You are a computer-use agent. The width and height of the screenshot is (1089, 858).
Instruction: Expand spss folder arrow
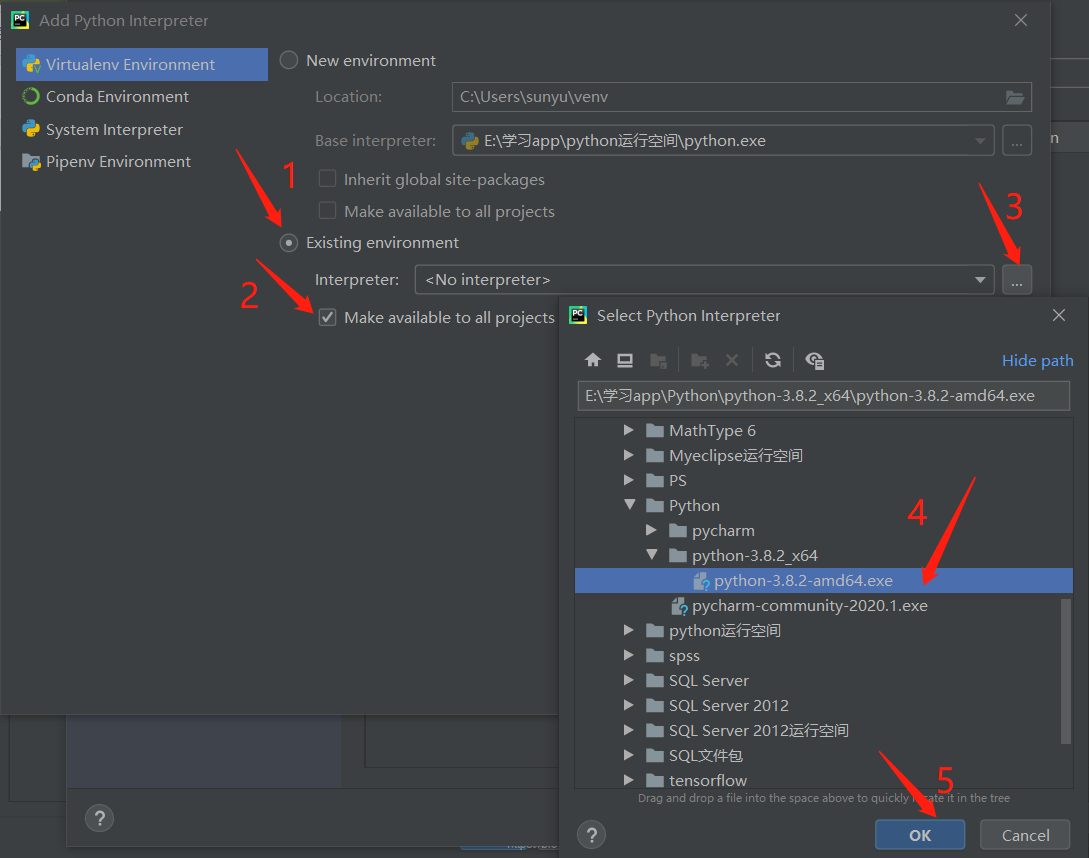[x=629, y=655]
